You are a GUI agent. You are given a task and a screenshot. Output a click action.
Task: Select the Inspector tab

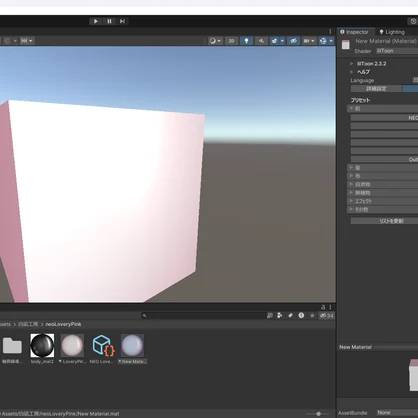[x=354, y=32]
